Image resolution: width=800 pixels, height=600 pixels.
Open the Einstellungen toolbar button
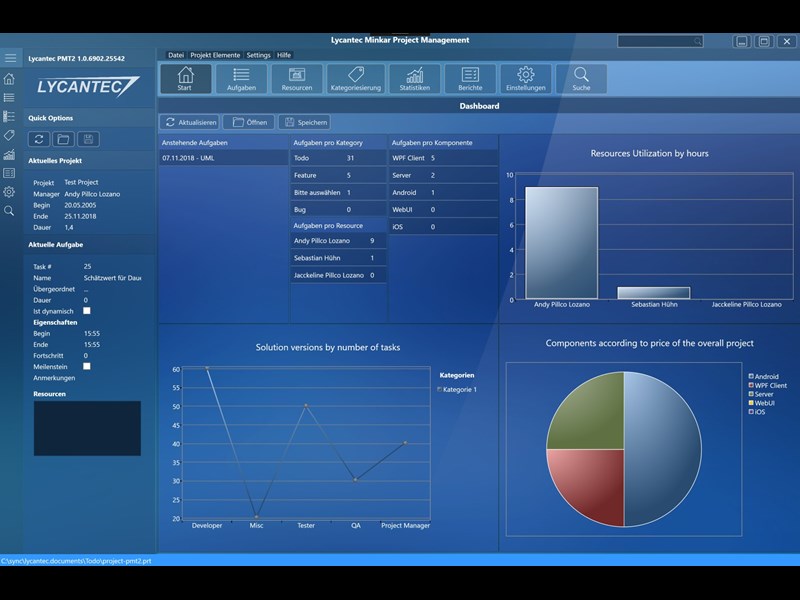pyautogui.click(x=526, y=79)
